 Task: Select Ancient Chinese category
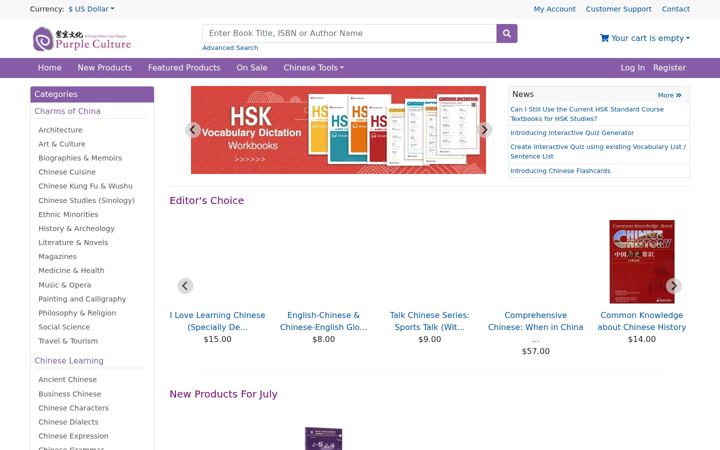point(68,379)
